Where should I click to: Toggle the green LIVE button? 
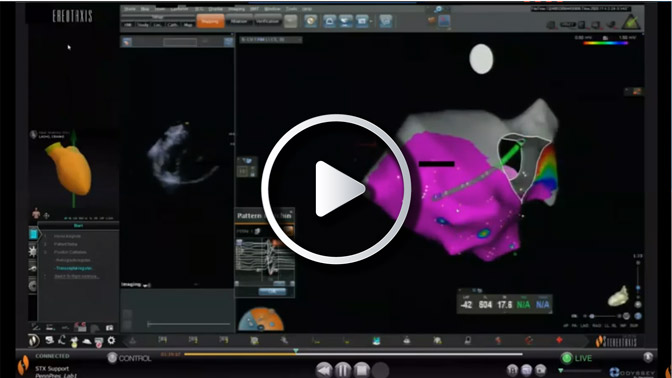coord(577,358)
